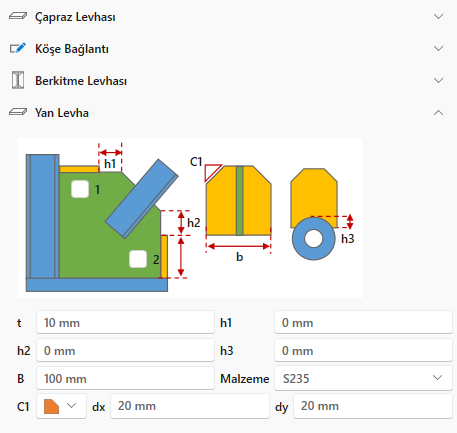Click the red C1 triangle in the diagram
This screenshot has height=433, width=457.
212,172
